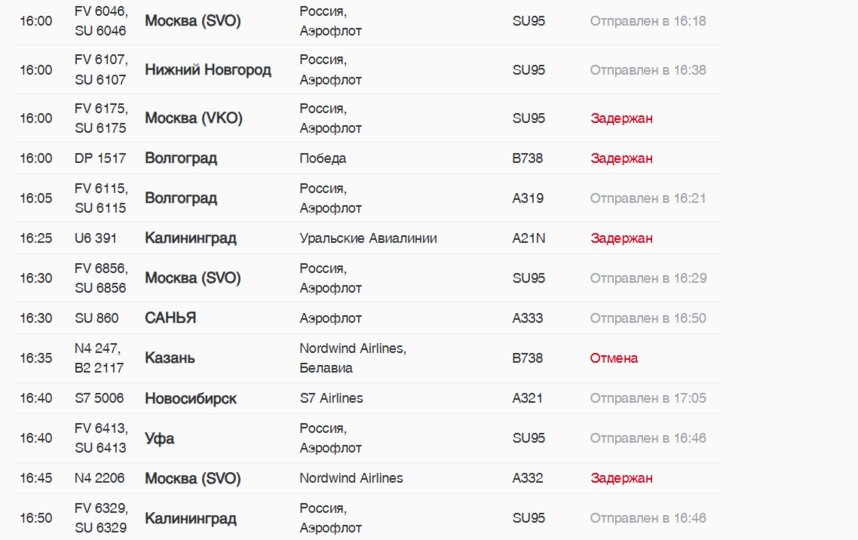Click Отправлен в 16:50 status
The image size is (858, 540).
point(648,318)
